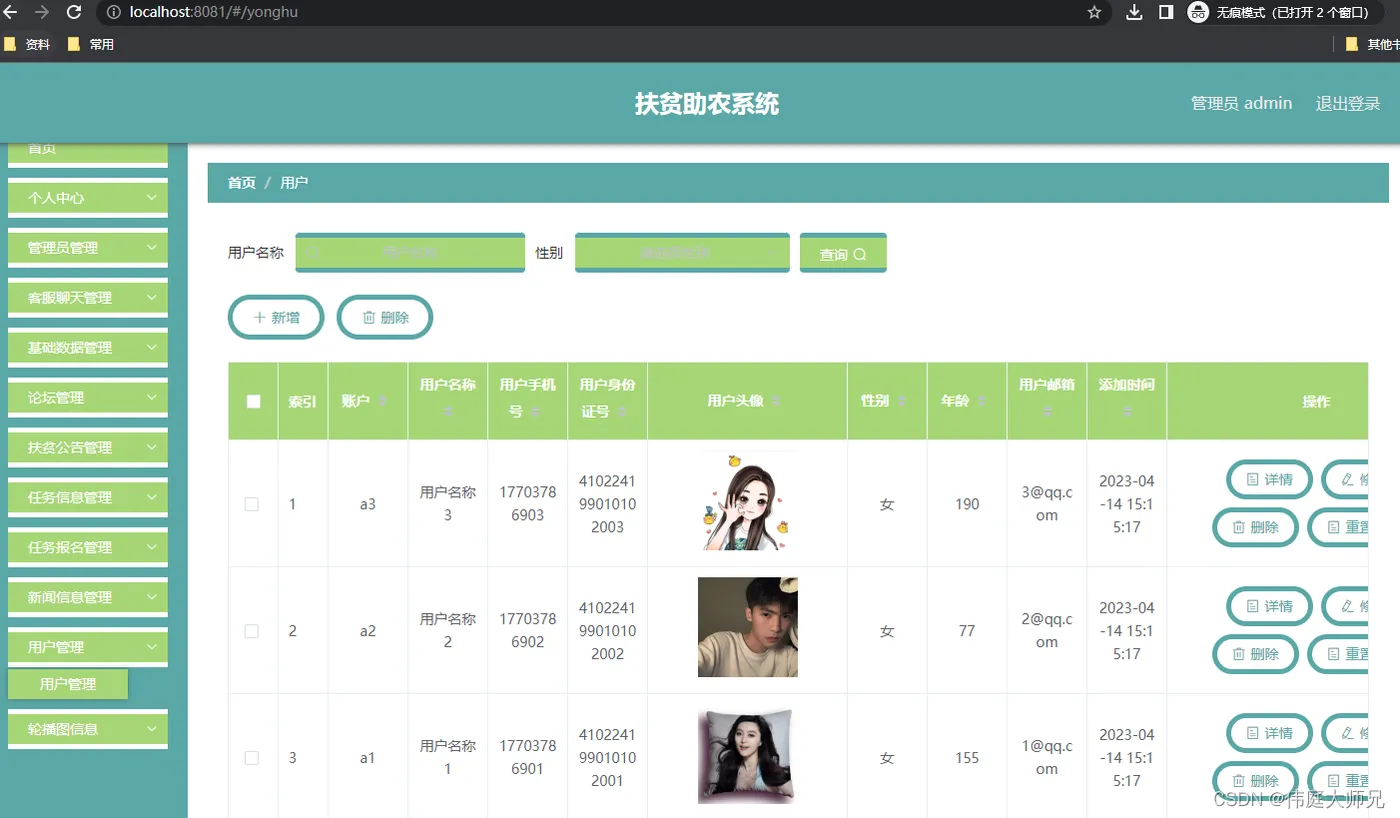Click the 管理员 admin label
This screenshot has width=1400, height=818.
(1241, 103)
